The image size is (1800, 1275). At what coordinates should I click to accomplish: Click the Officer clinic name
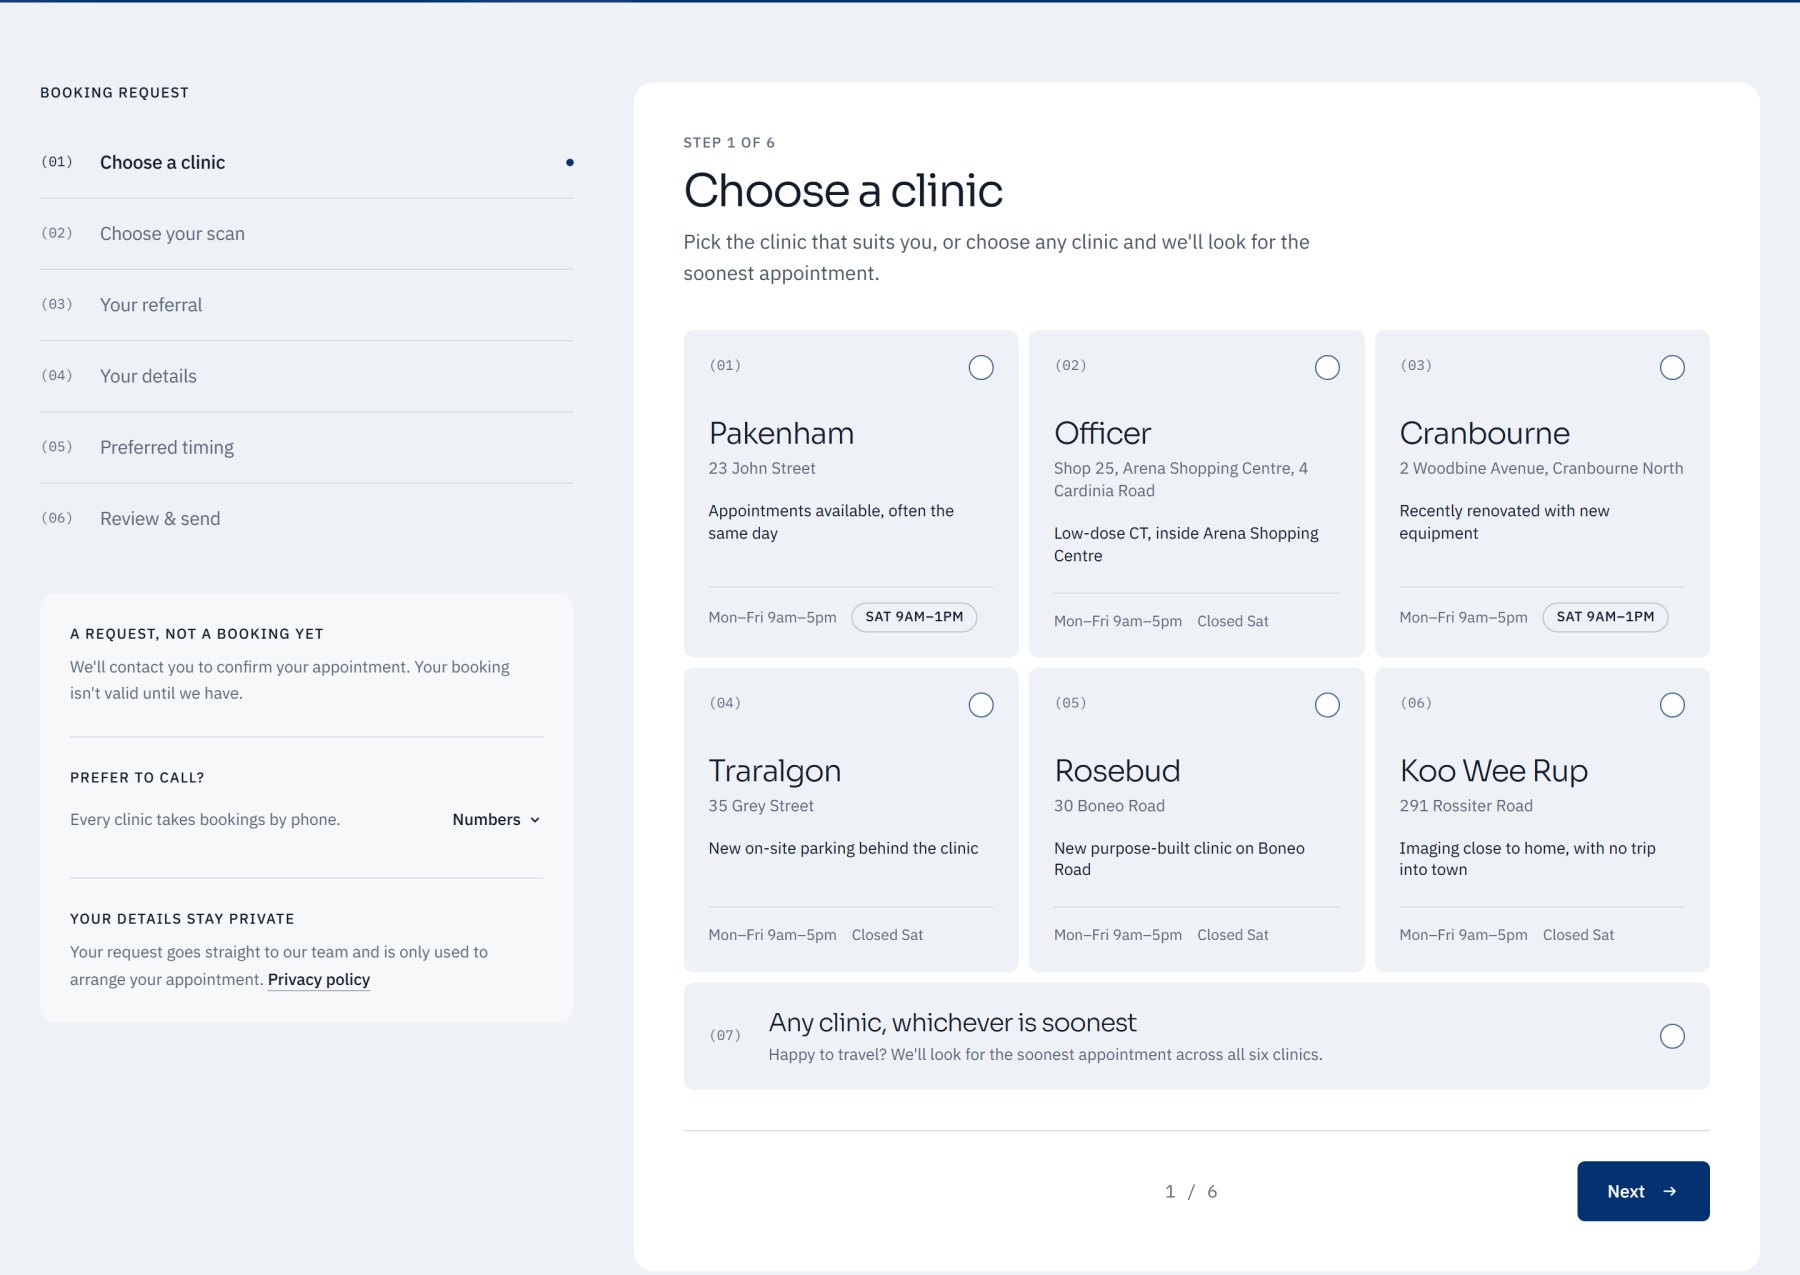pyautogui.click(x=1102, y=433)
